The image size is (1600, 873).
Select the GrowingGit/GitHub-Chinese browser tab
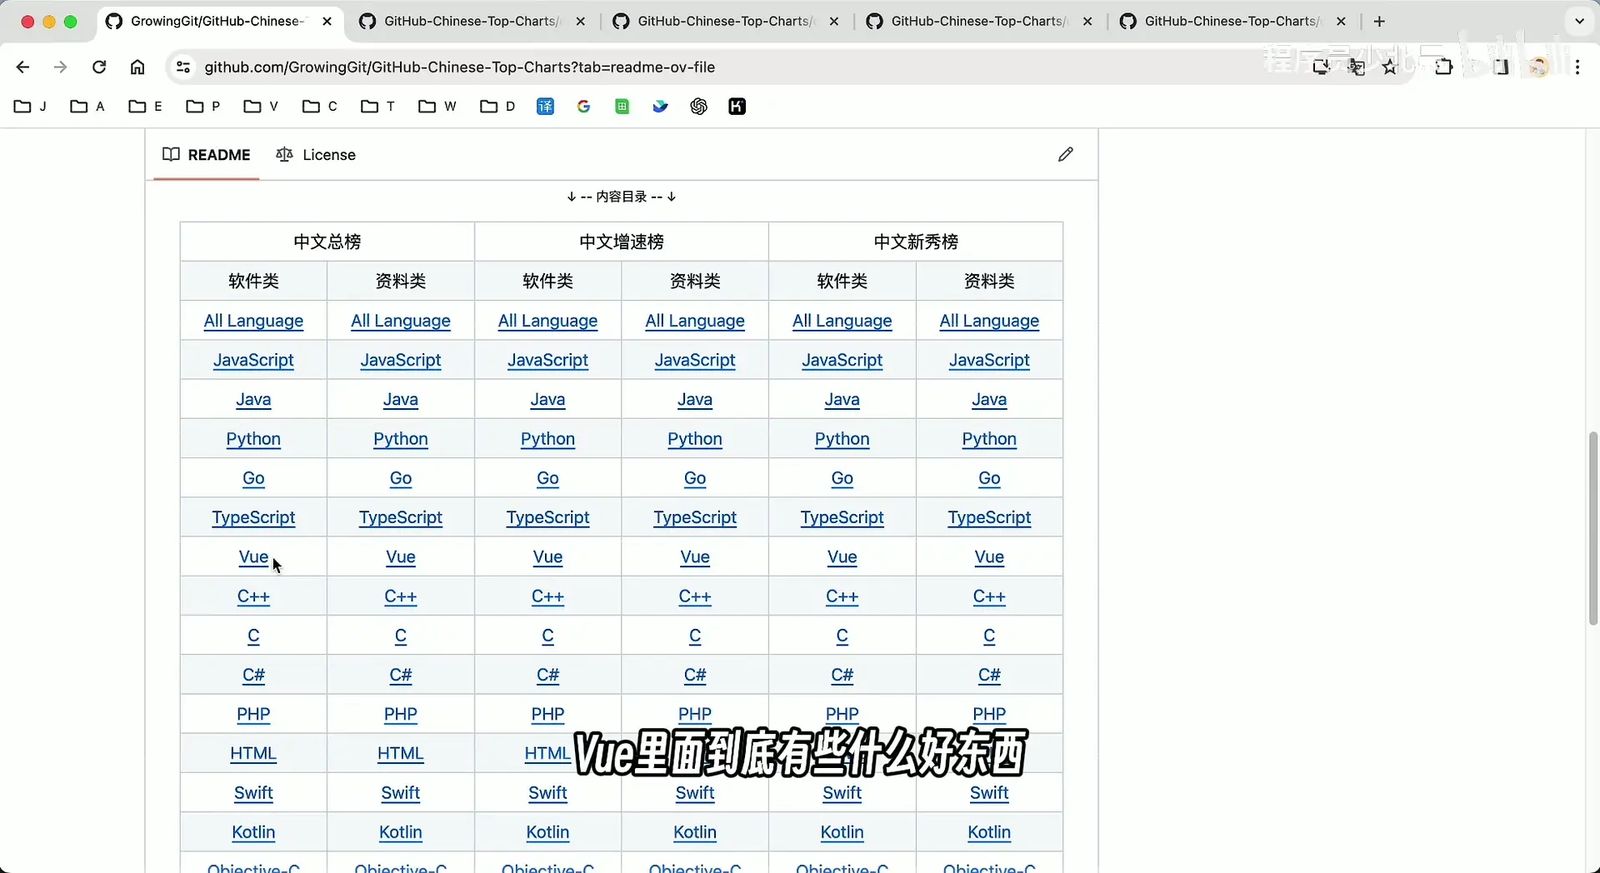pyautogui.click(x=218, y=21)
